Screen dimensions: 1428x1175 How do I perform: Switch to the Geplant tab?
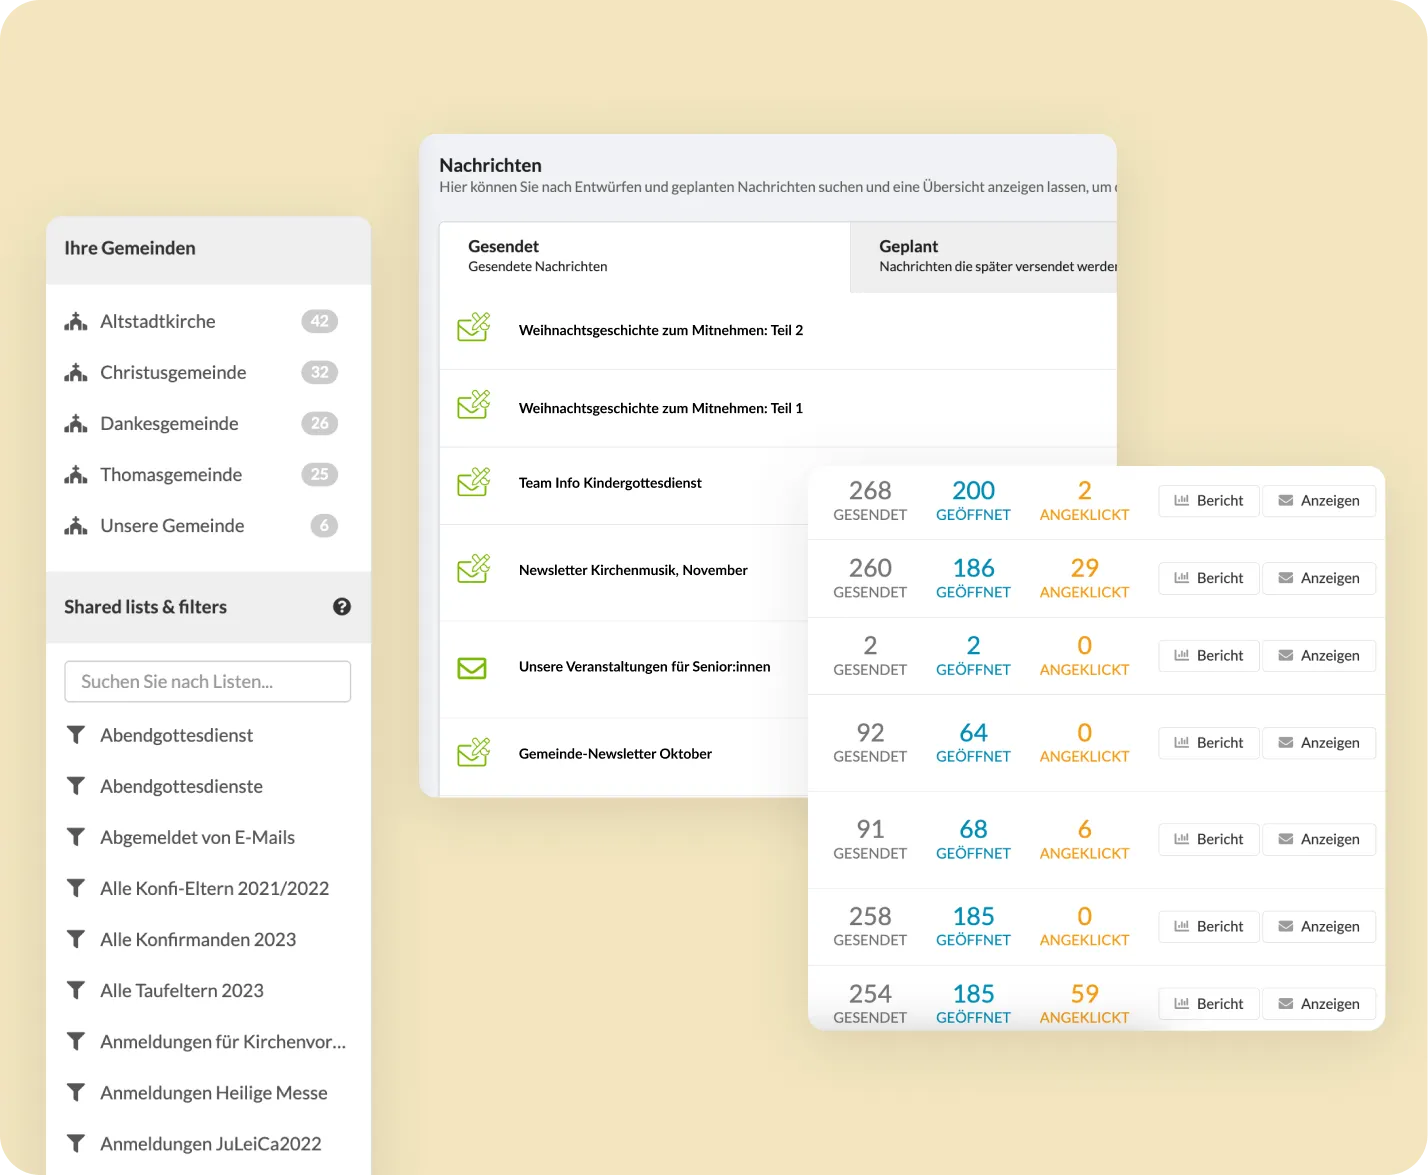click(984, 257)
